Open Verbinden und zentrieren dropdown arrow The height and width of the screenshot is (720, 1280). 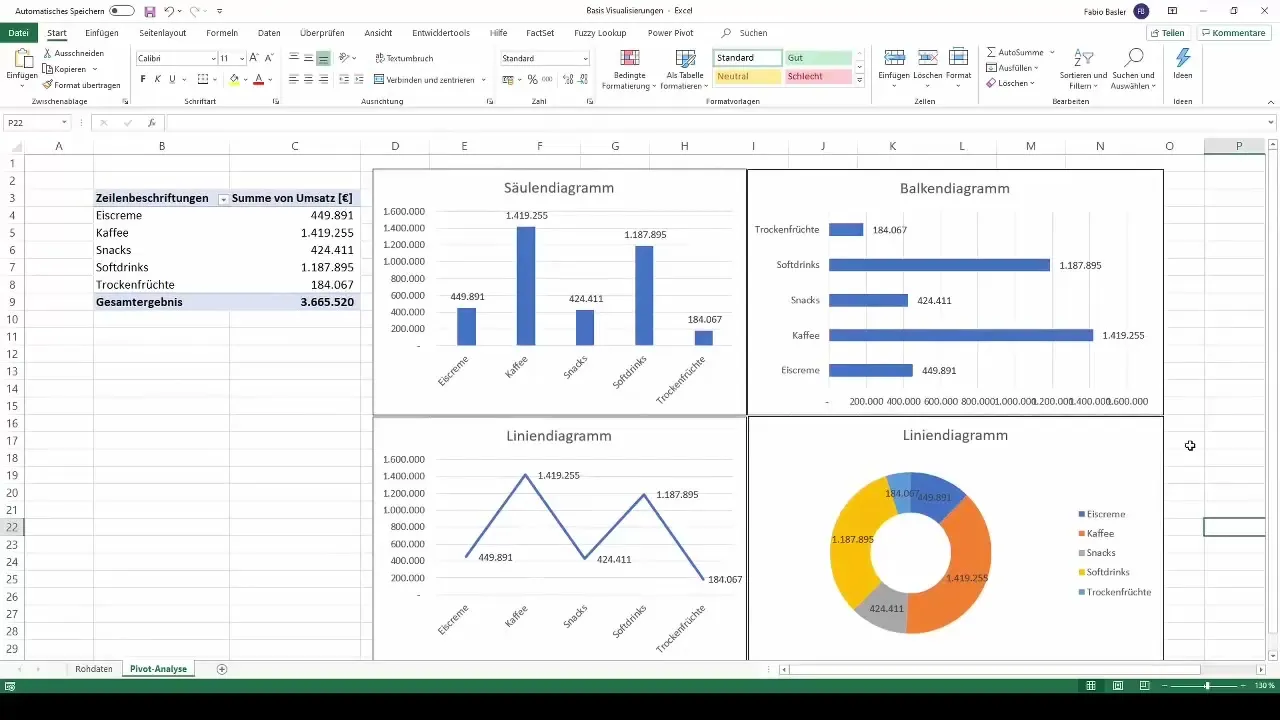pyautogui.click(x=484, y=79)
